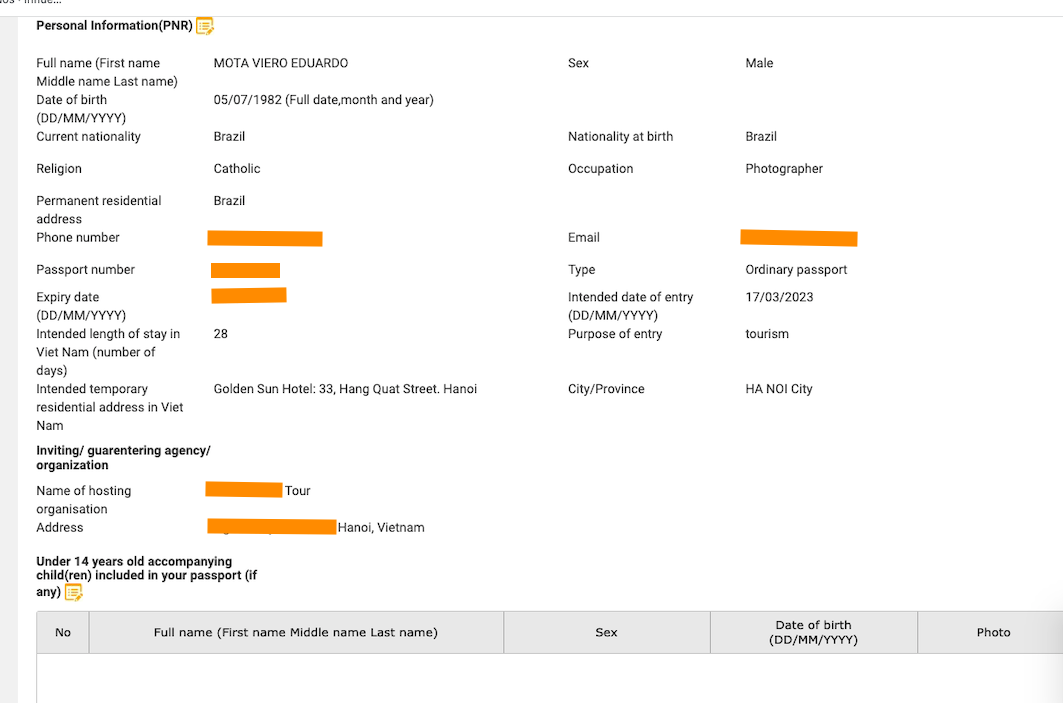This screenshot has height=703, width=1063.
Task: Click the Name of hosting organisation label
Action: 83,500
